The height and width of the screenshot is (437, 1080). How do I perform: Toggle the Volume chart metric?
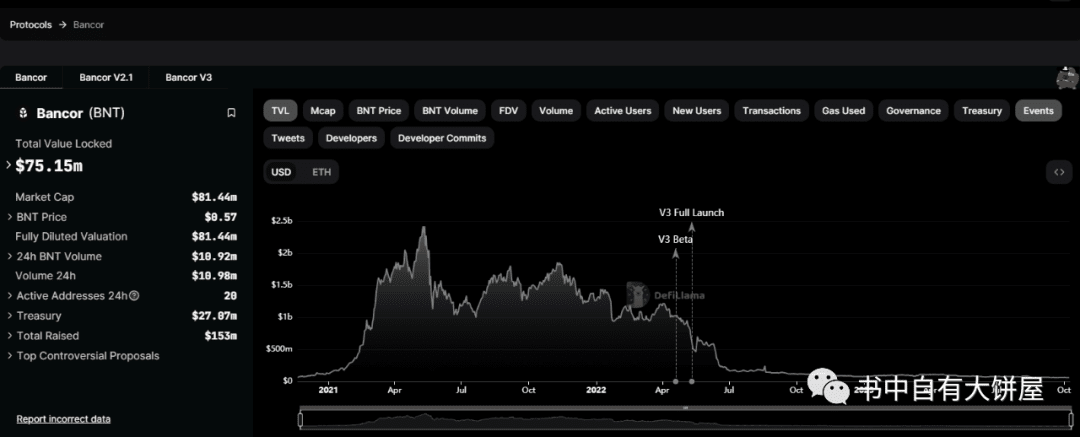coord(556,110)
